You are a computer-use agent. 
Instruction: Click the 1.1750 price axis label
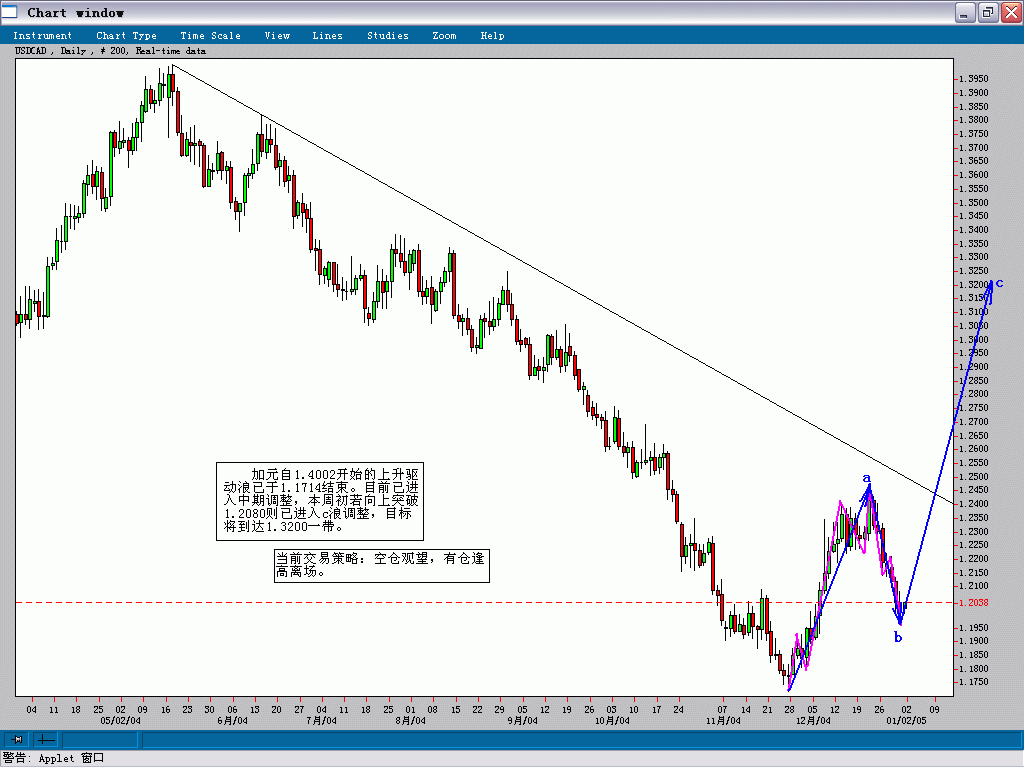pyautogui.click(x=974, y=682)
